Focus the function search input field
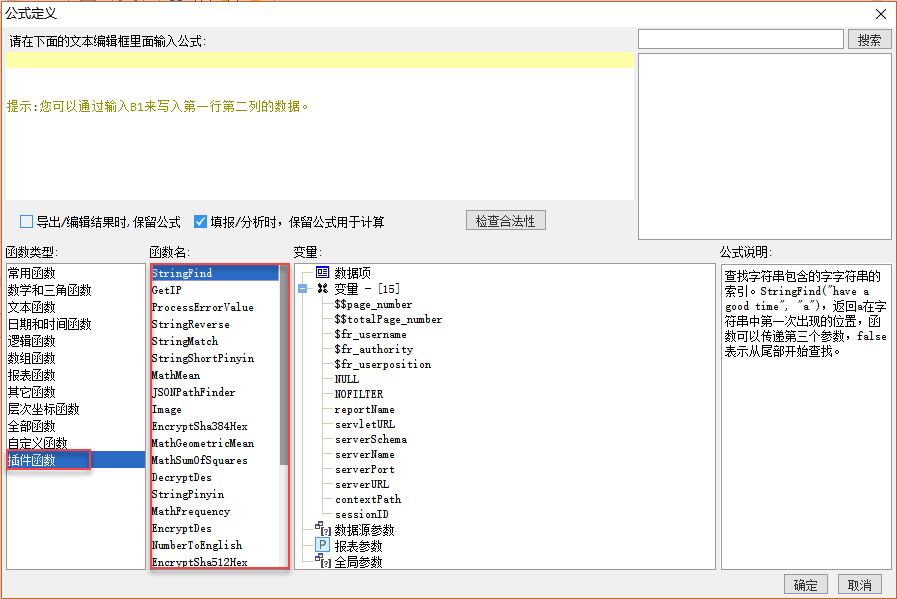897x599 pixels. click(x=741, y=39)
